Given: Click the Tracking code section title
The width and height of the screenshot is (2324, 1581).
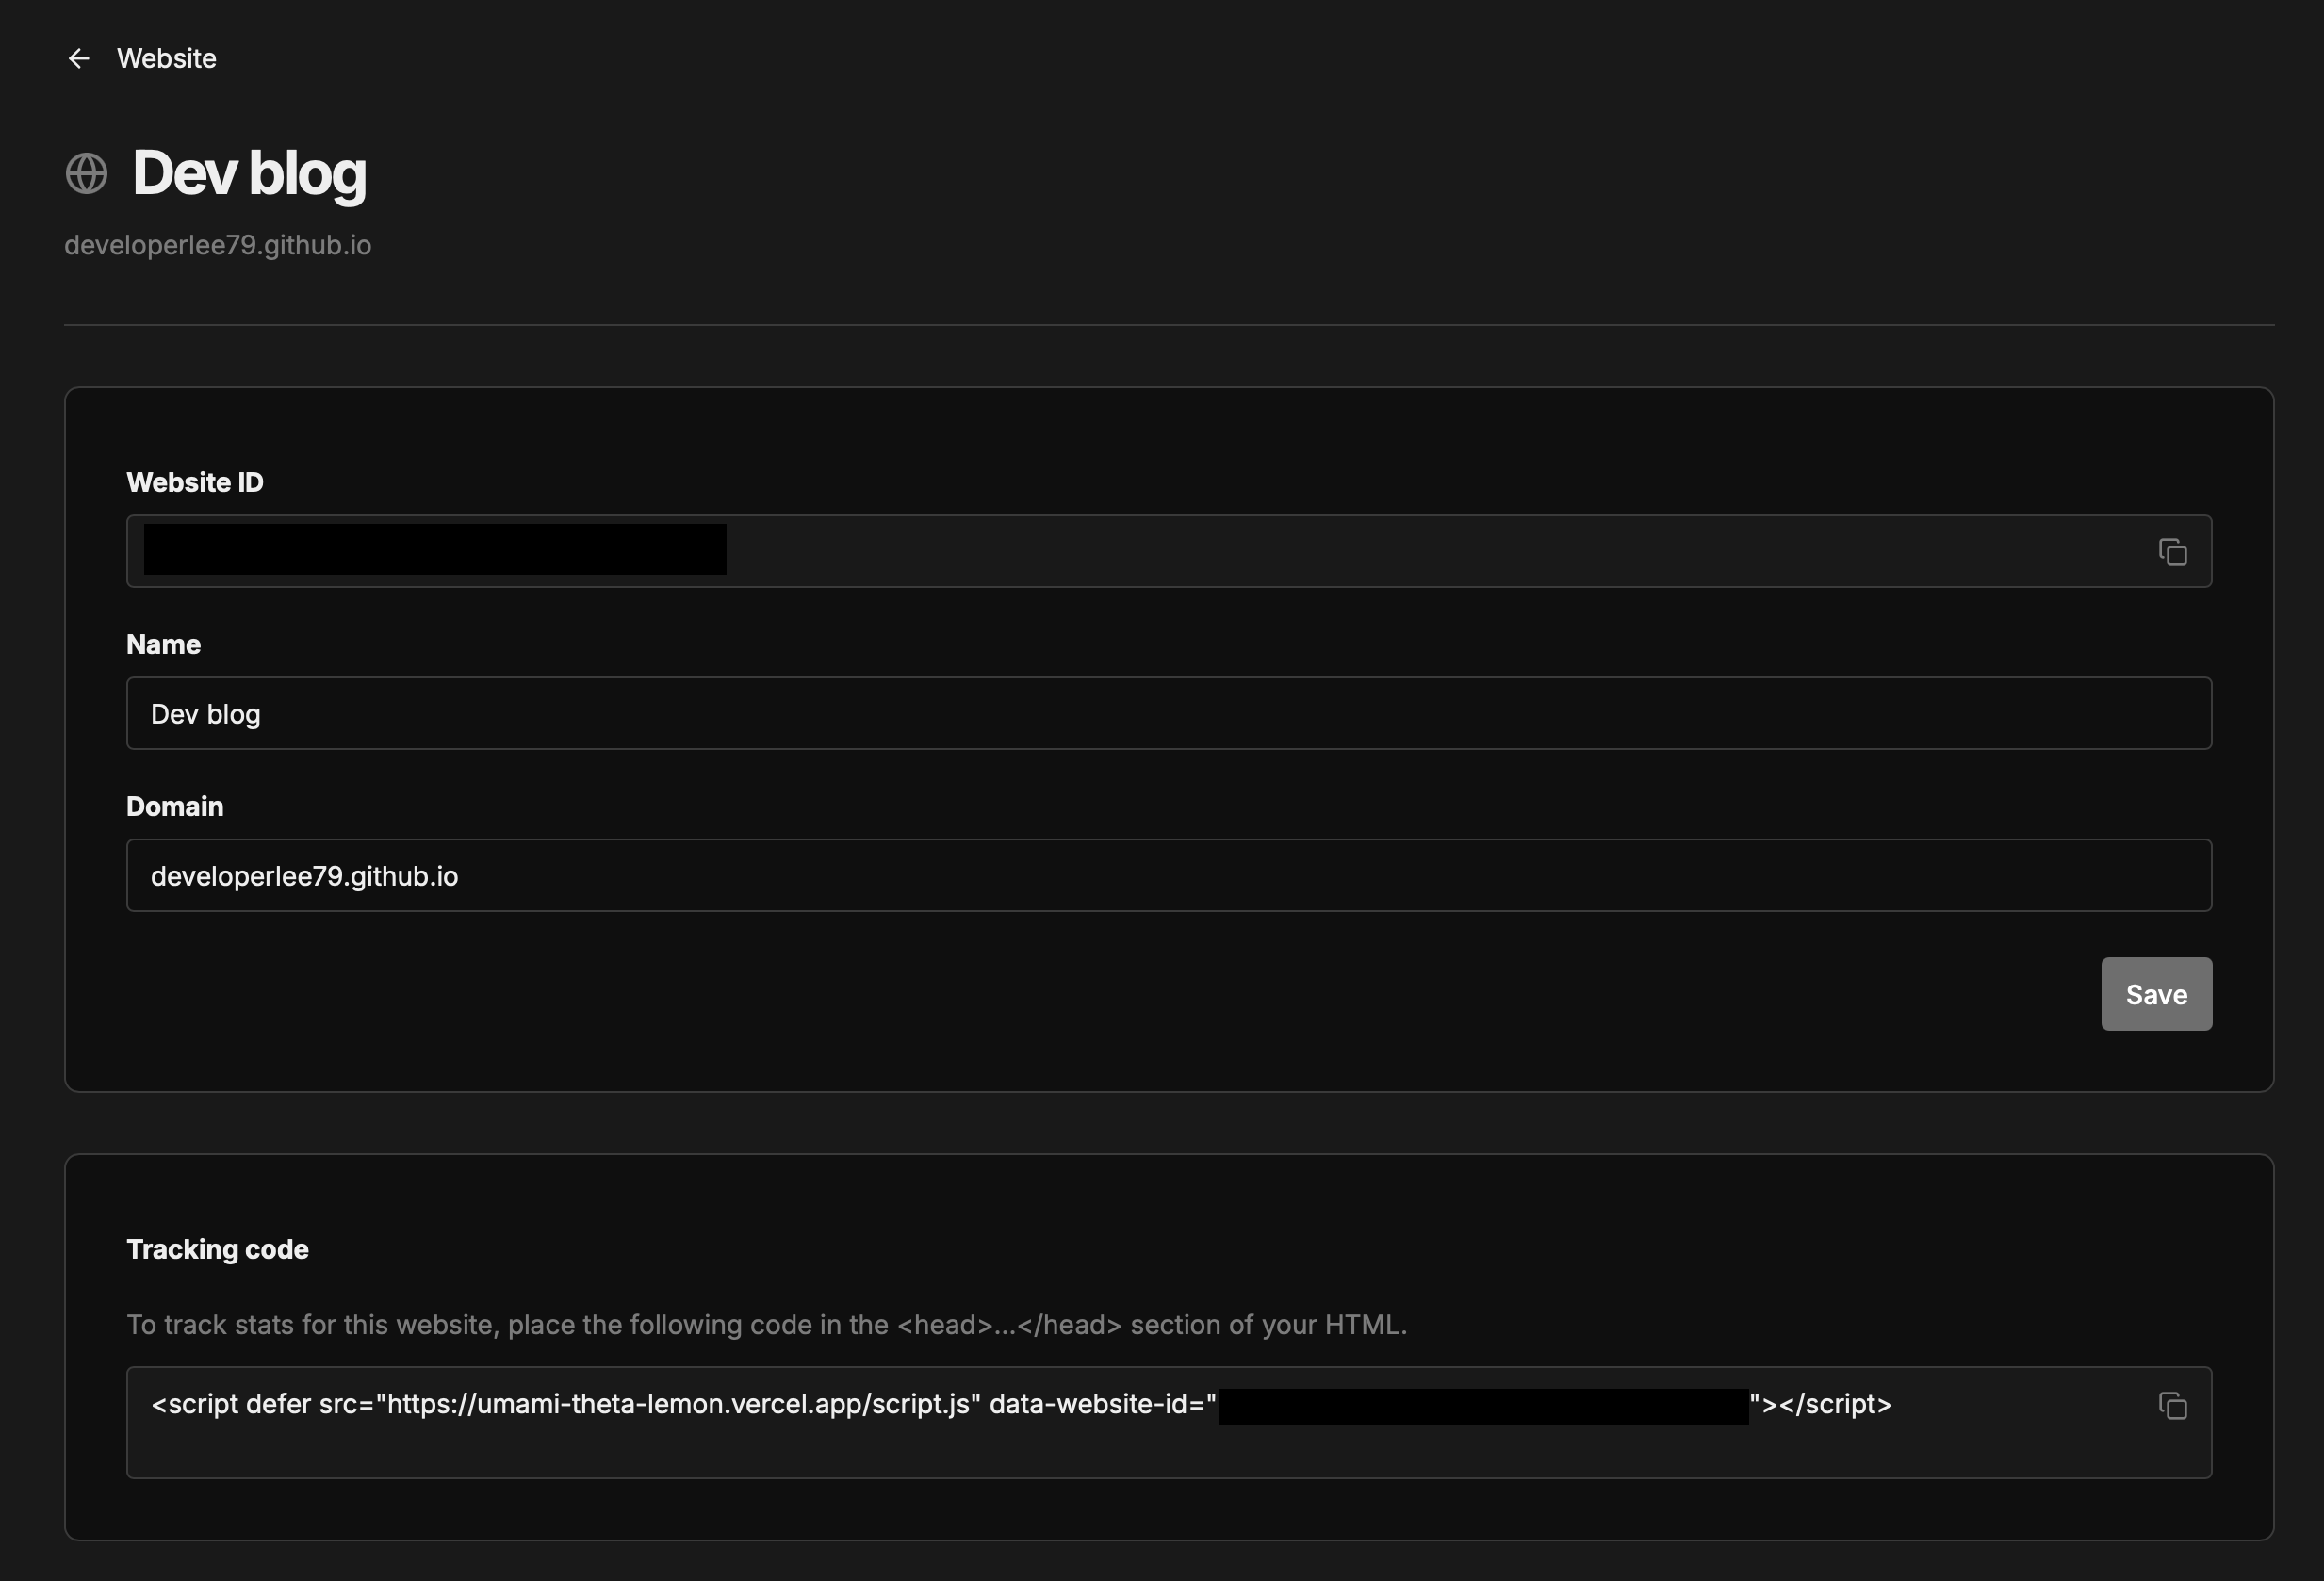Looking at the screenshot, I should tap(216, 1249).
